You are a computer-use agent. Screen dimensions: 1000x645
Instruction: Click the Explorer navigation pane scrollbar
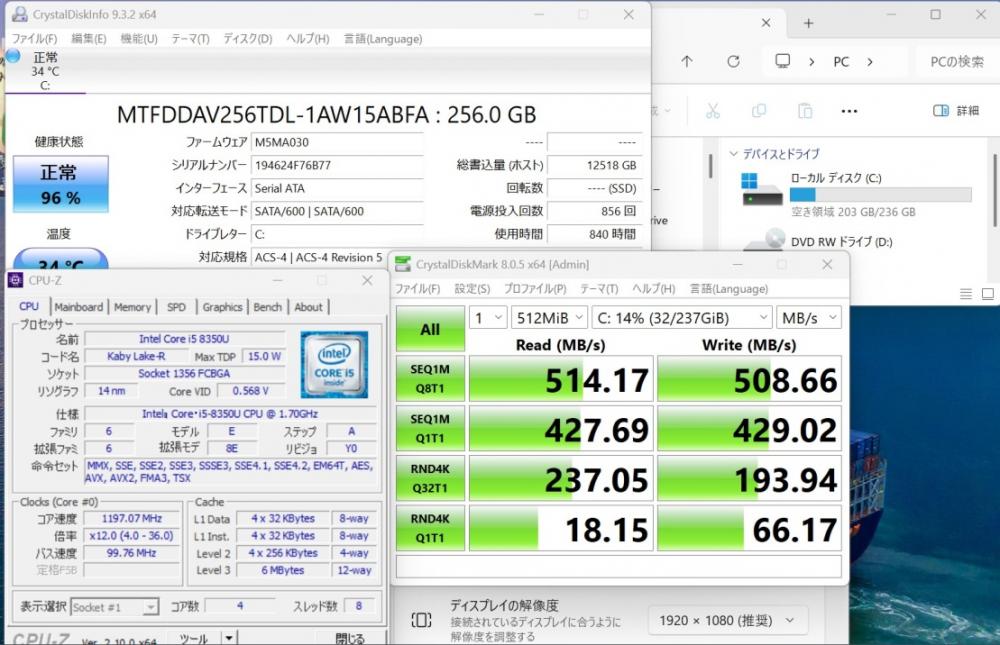pos(710,166)
